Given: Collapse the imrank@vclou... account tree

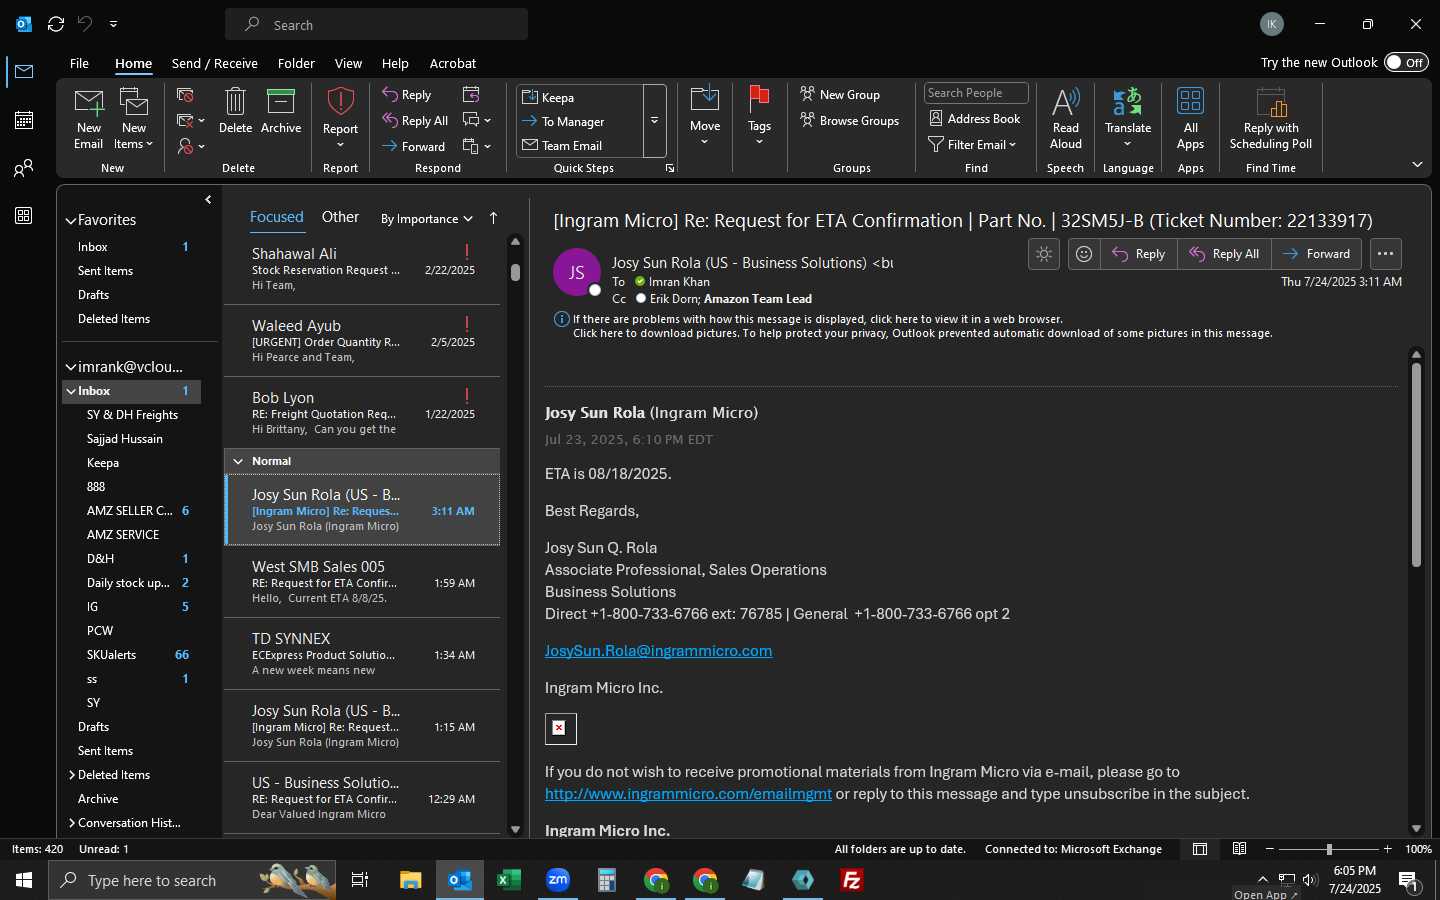Looking at the screenshot, I should (71, 367).
